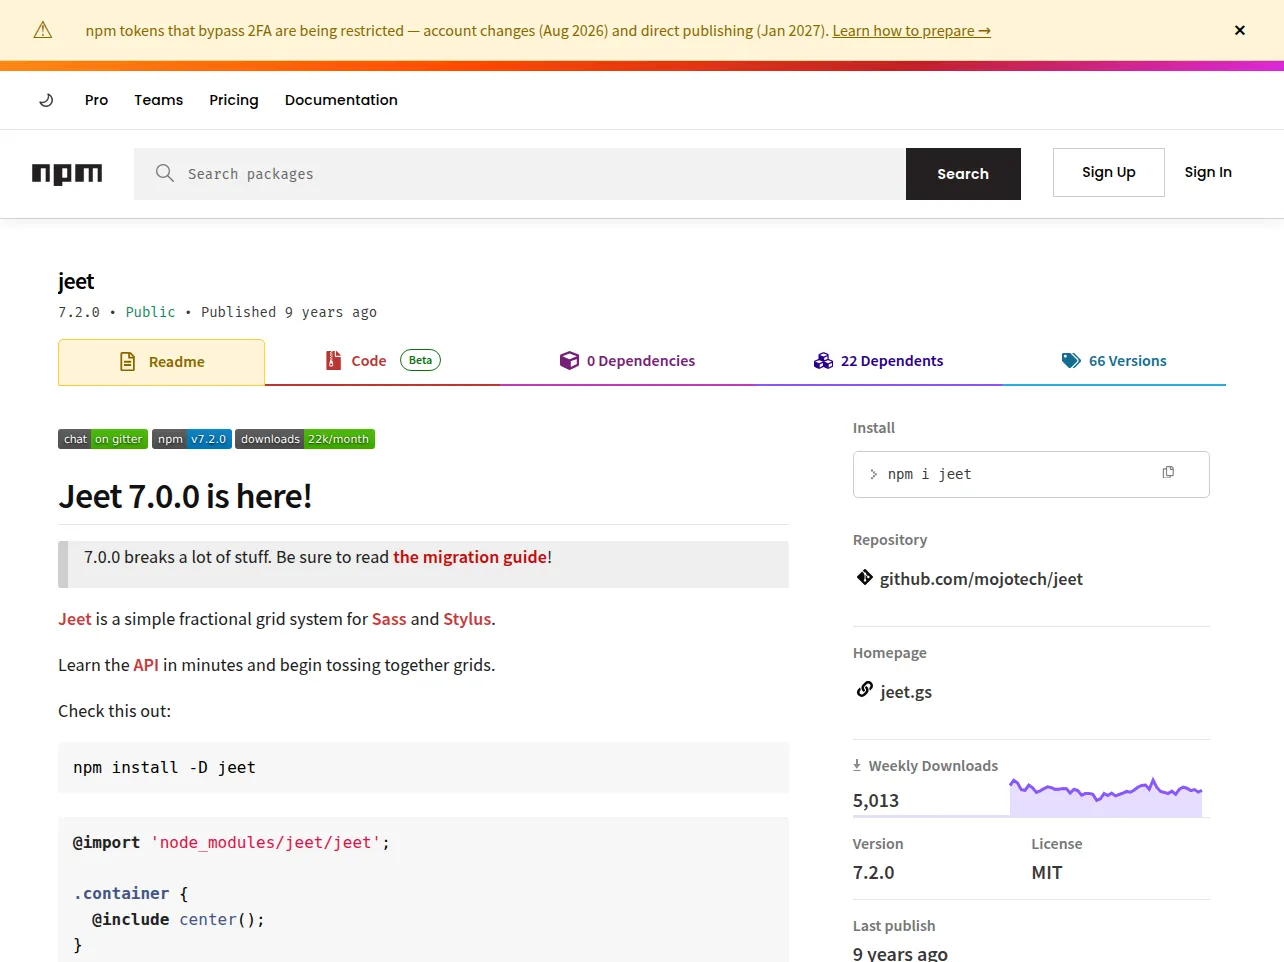
Task: Click the Dependents cubes icon
Action: coord(823,360)
